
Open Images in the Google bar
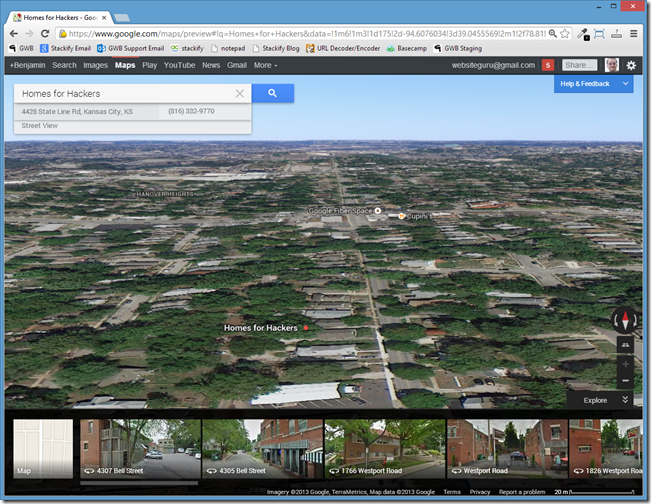tap(95, 65)
